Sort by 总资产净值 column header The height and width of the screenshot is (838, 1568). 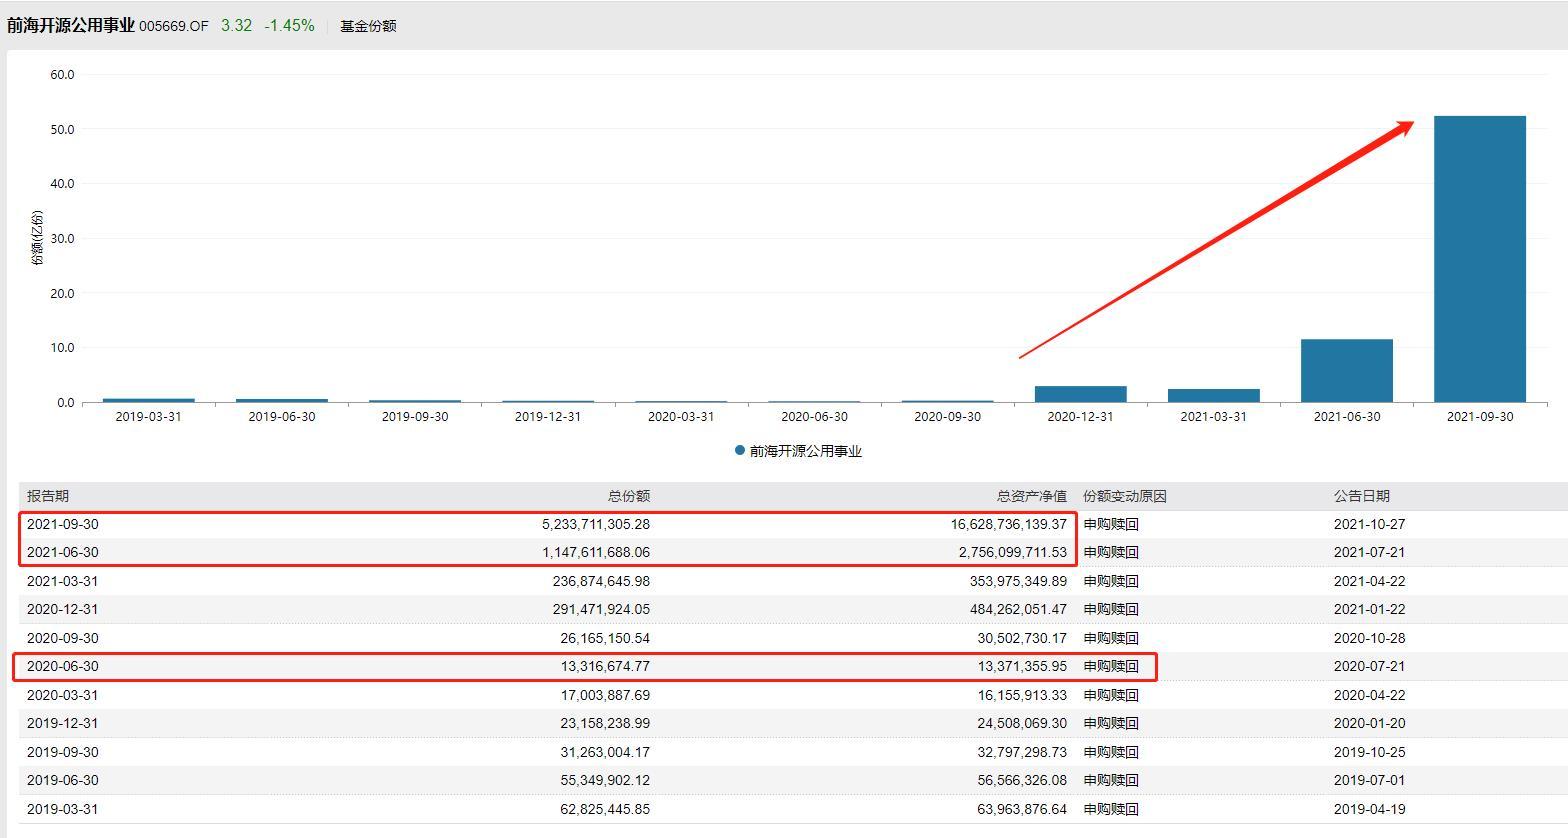pyautogui.click(x=1031, y=496)
